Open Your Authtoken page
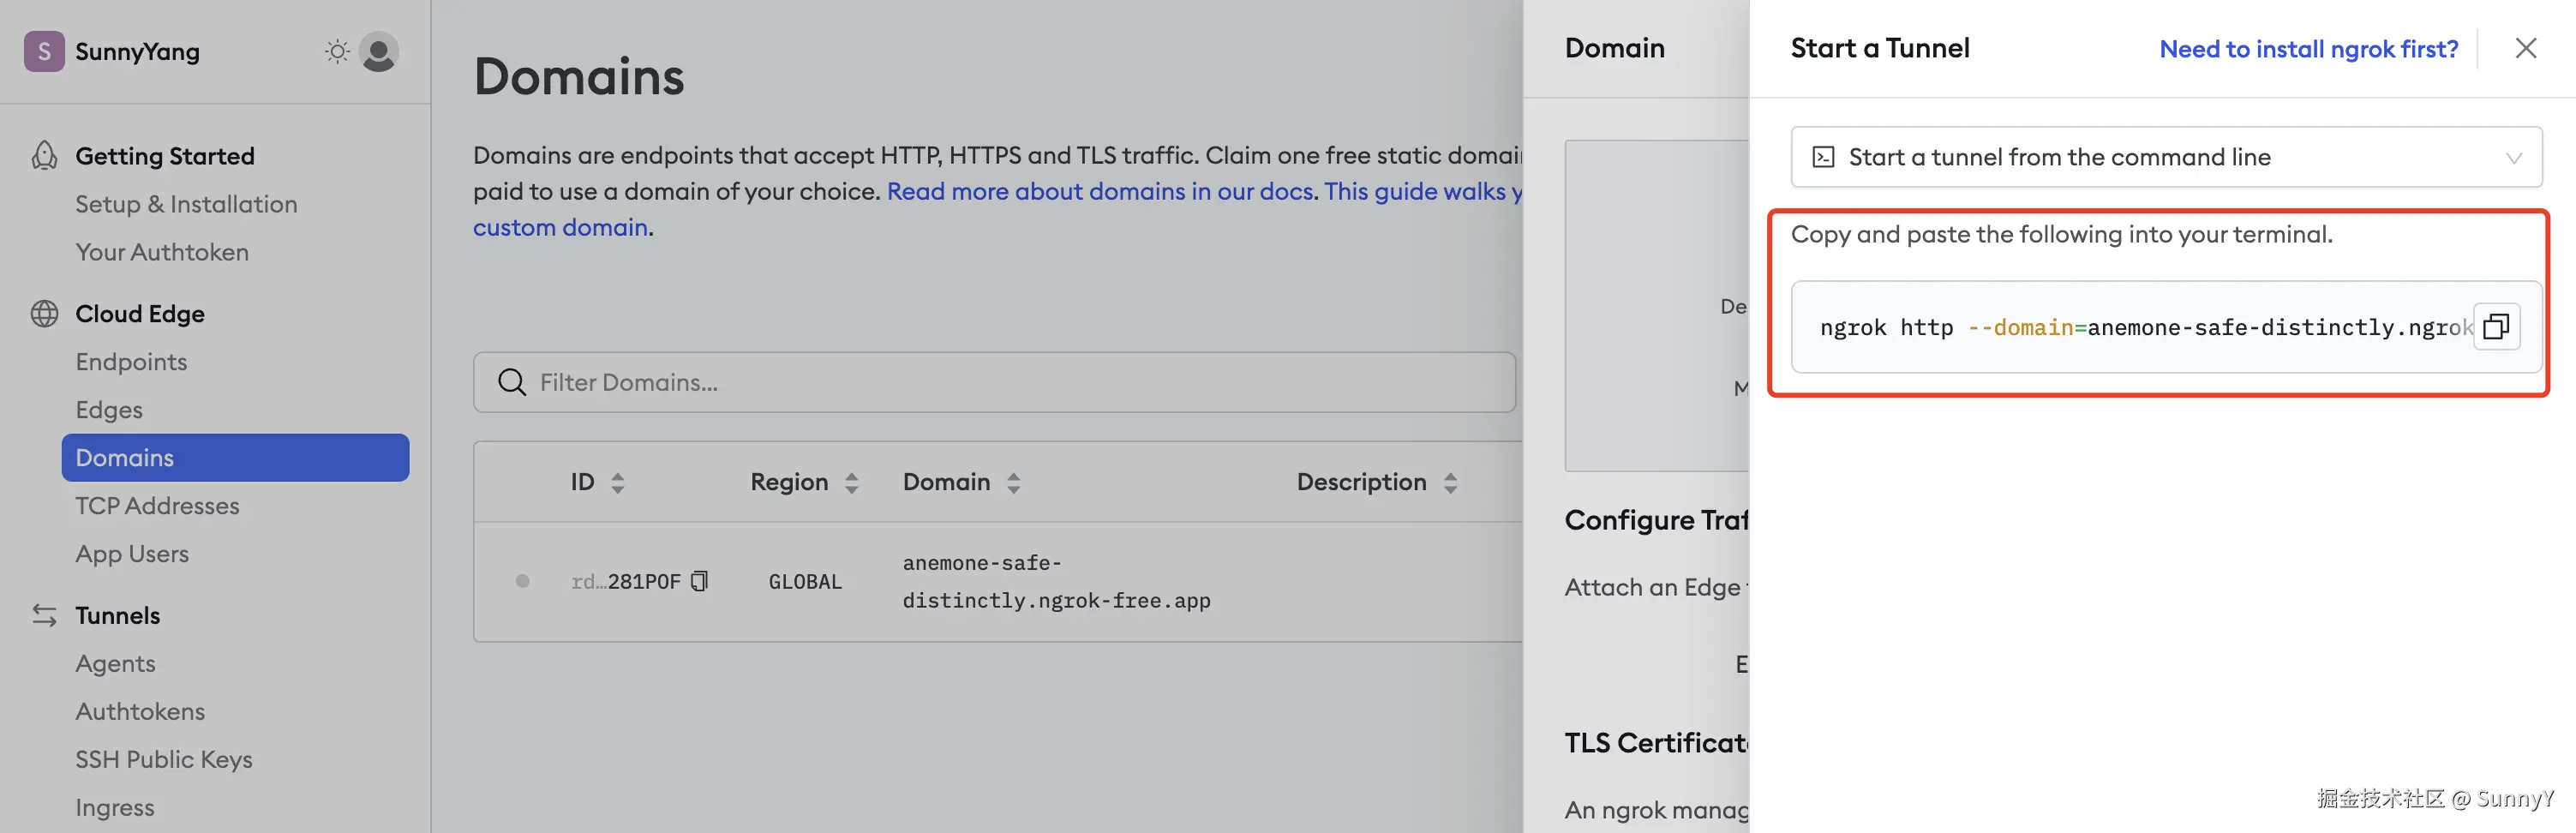Image resolution: width=2576 pixels, height=833 pixels. click(x=162, y=252)
